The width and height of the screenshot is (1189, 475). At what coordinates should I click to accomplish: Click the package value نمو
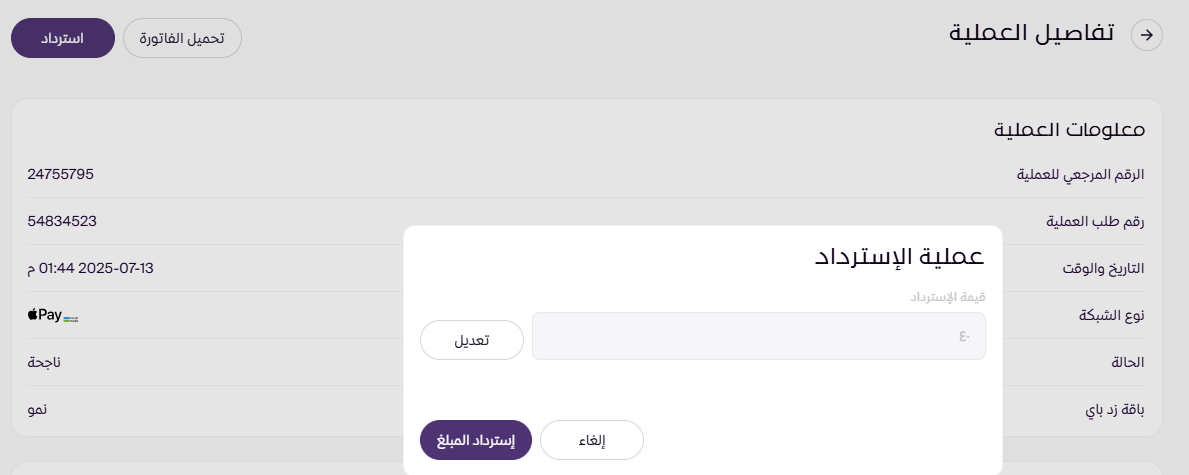pyautogui.click(x=38, y=410)
